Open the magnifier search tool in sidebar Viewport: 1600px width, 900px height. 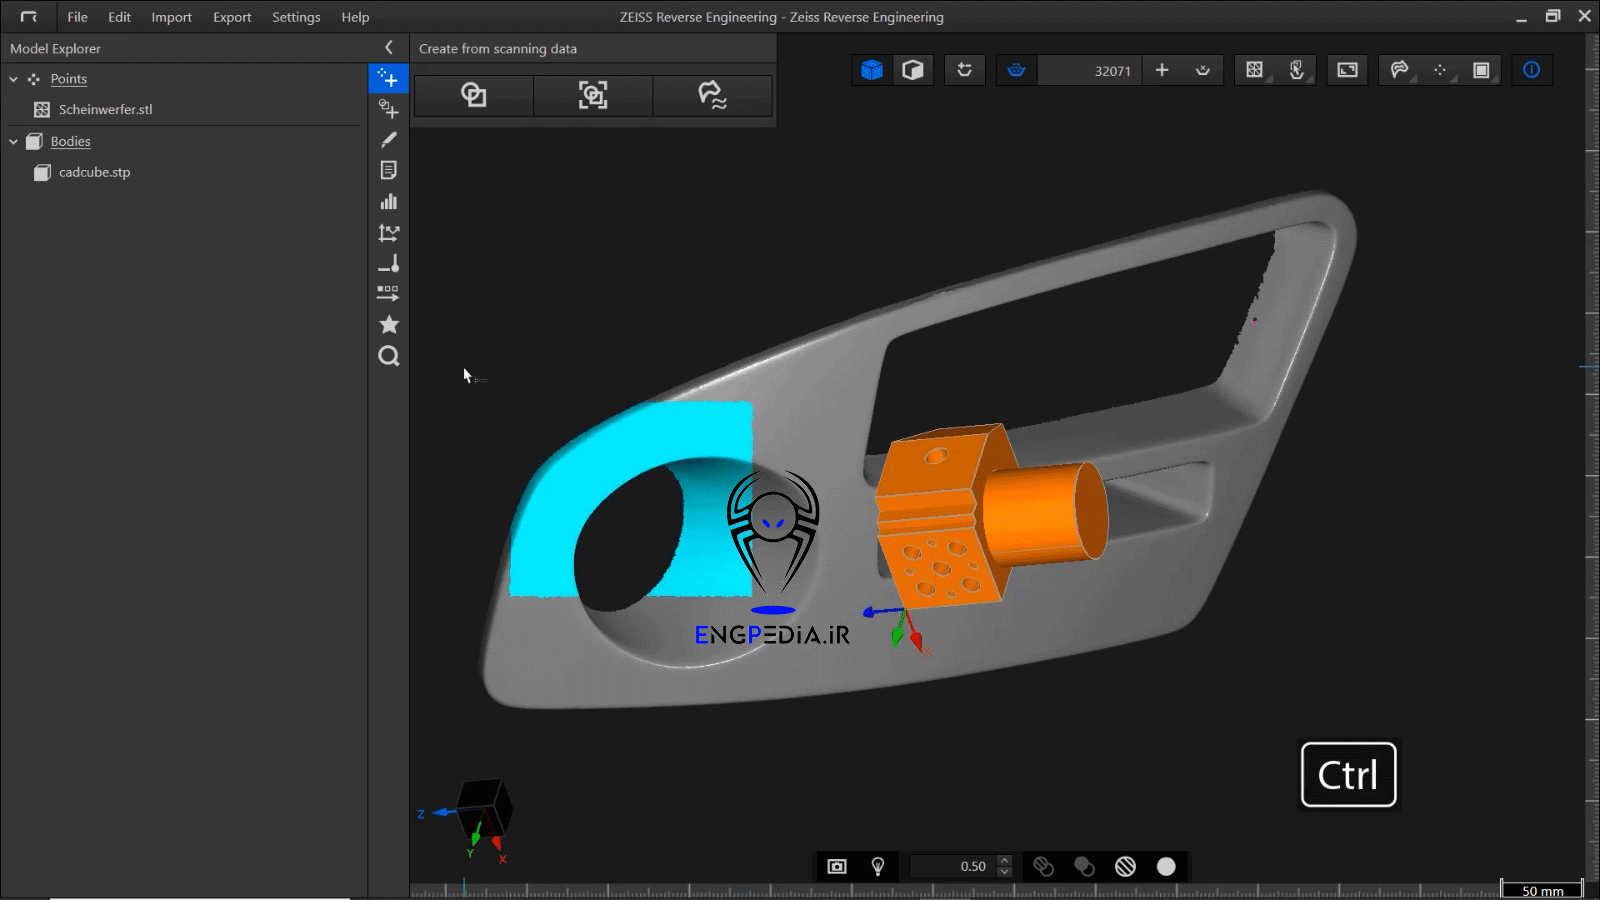(388, 356)
